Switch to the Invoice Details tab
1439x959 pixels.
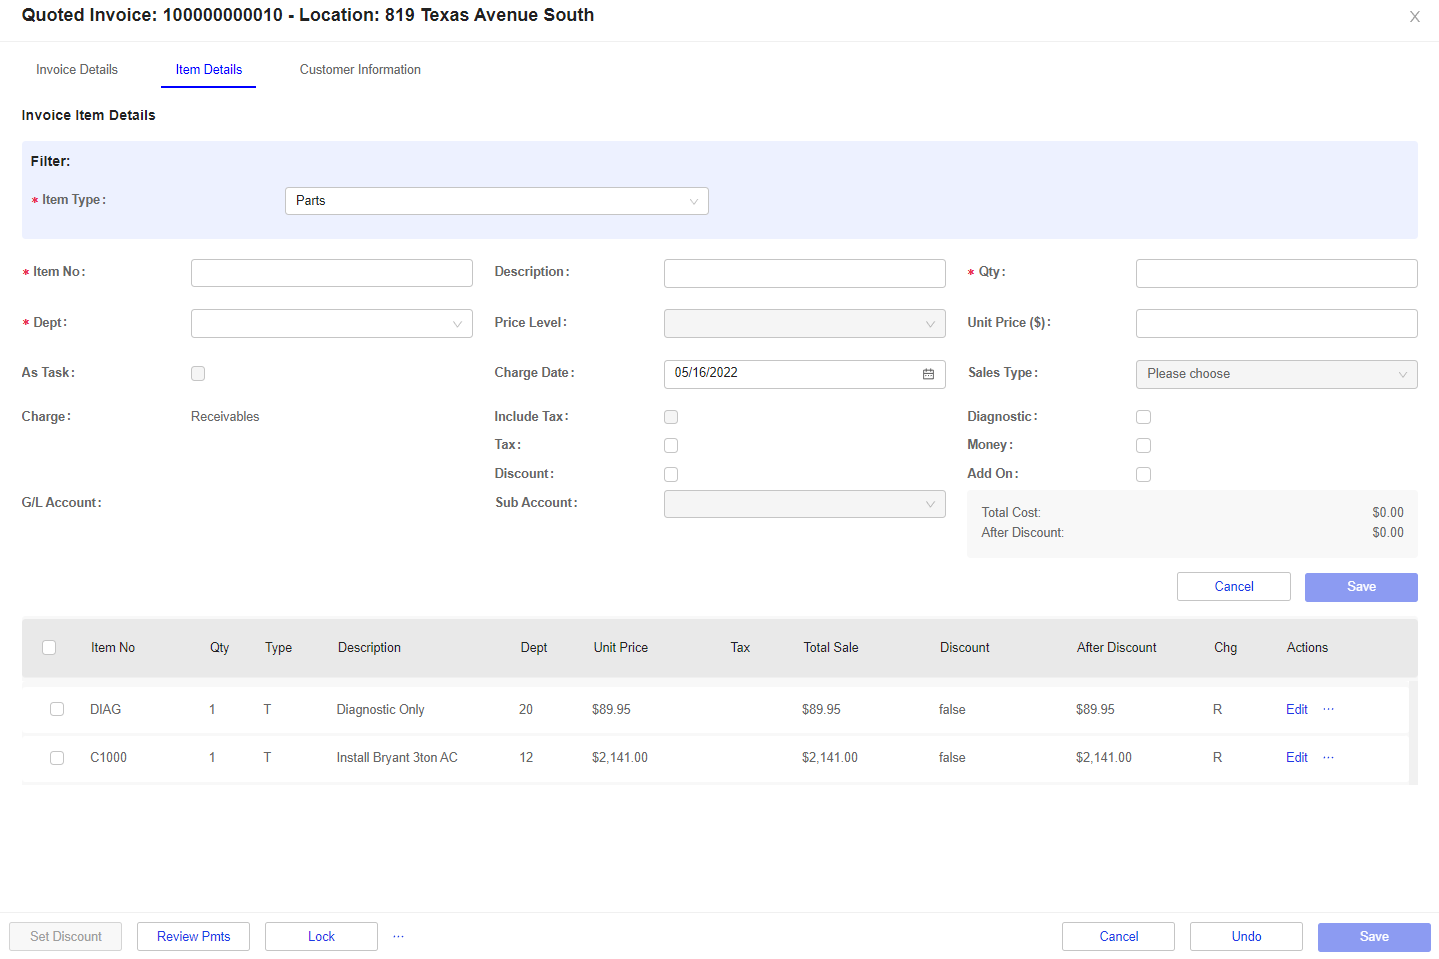pyautogui.click(x=77, y=69)
